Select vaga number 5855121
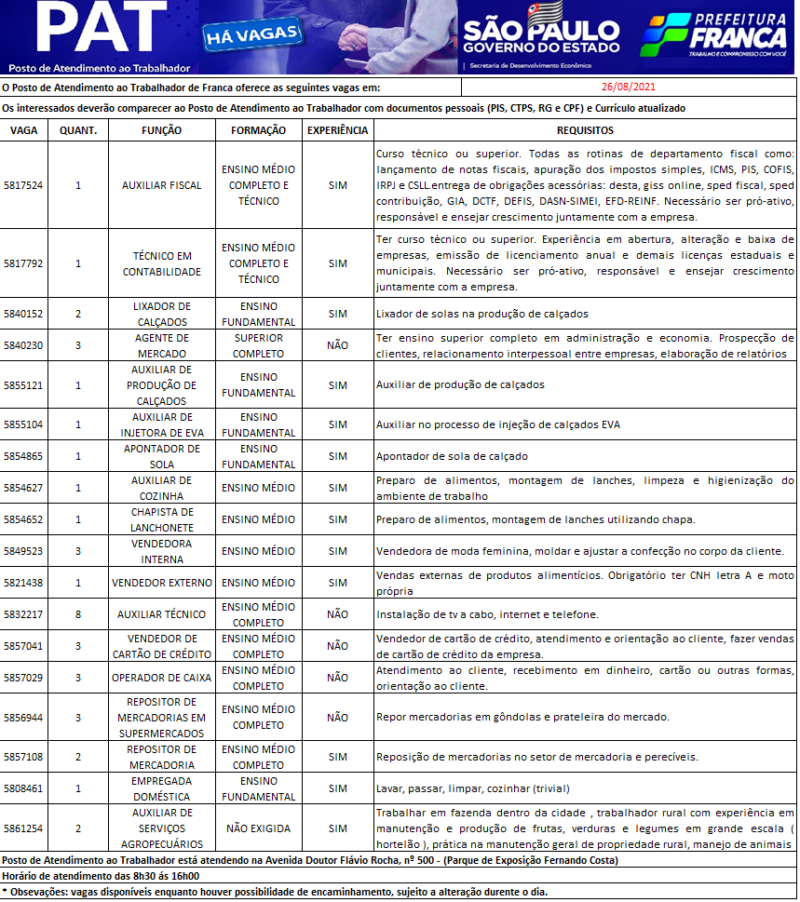800x902 pixels. point(23,385)
